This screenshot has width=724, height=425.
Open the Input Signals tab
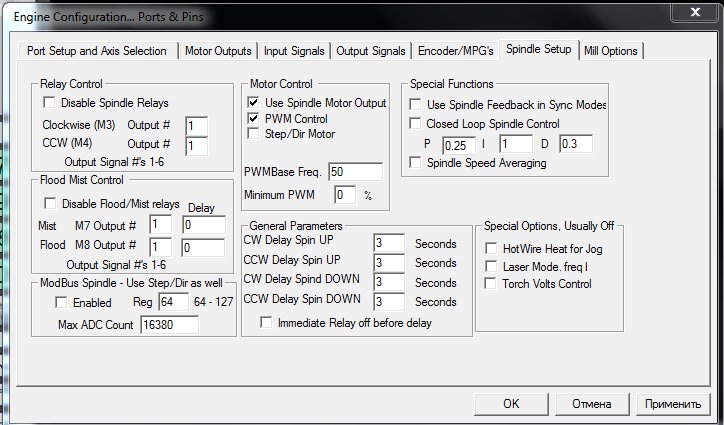click(294, 51)
